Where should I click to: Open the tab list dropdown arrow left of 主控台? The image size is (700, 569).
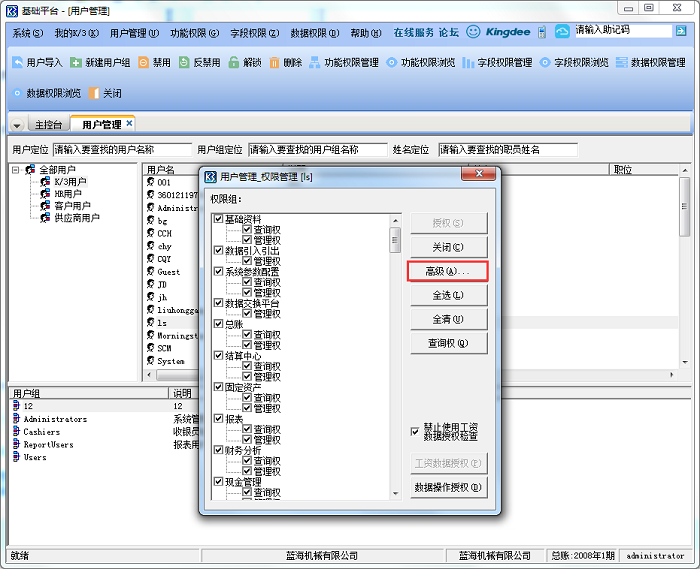click(17, 126)
